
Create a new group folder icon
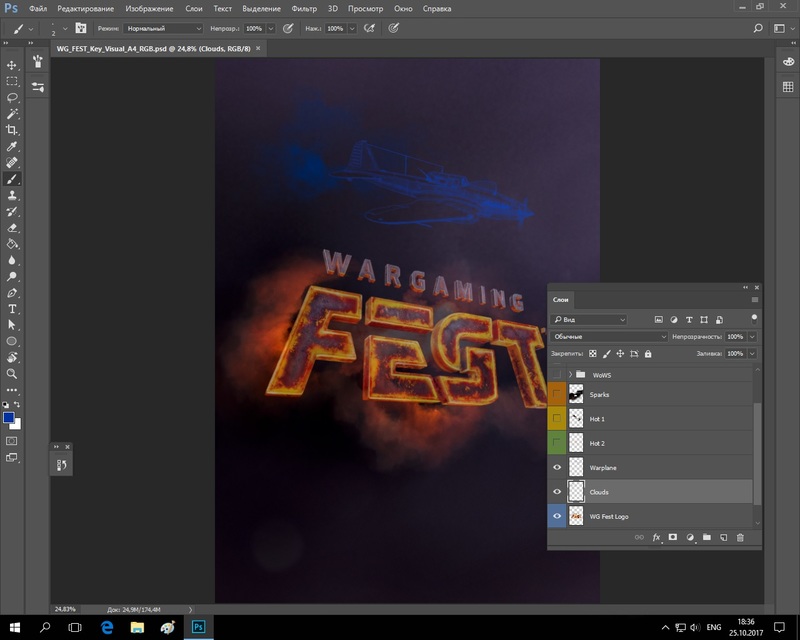point(707,537)
